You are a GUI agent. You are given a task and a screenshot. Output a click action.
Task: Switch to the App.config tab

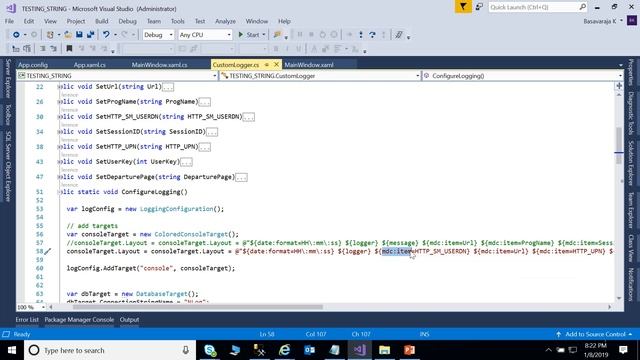[33, 65]
